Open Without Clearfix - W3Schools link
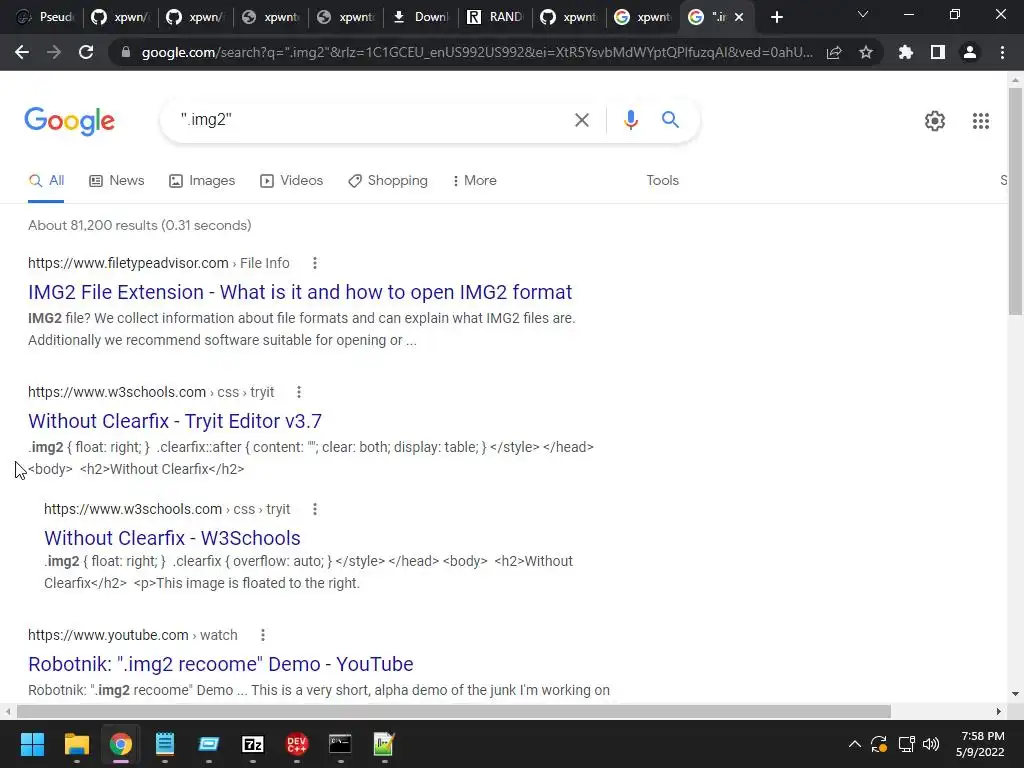1024x768 pixels. tap(172, 538)
